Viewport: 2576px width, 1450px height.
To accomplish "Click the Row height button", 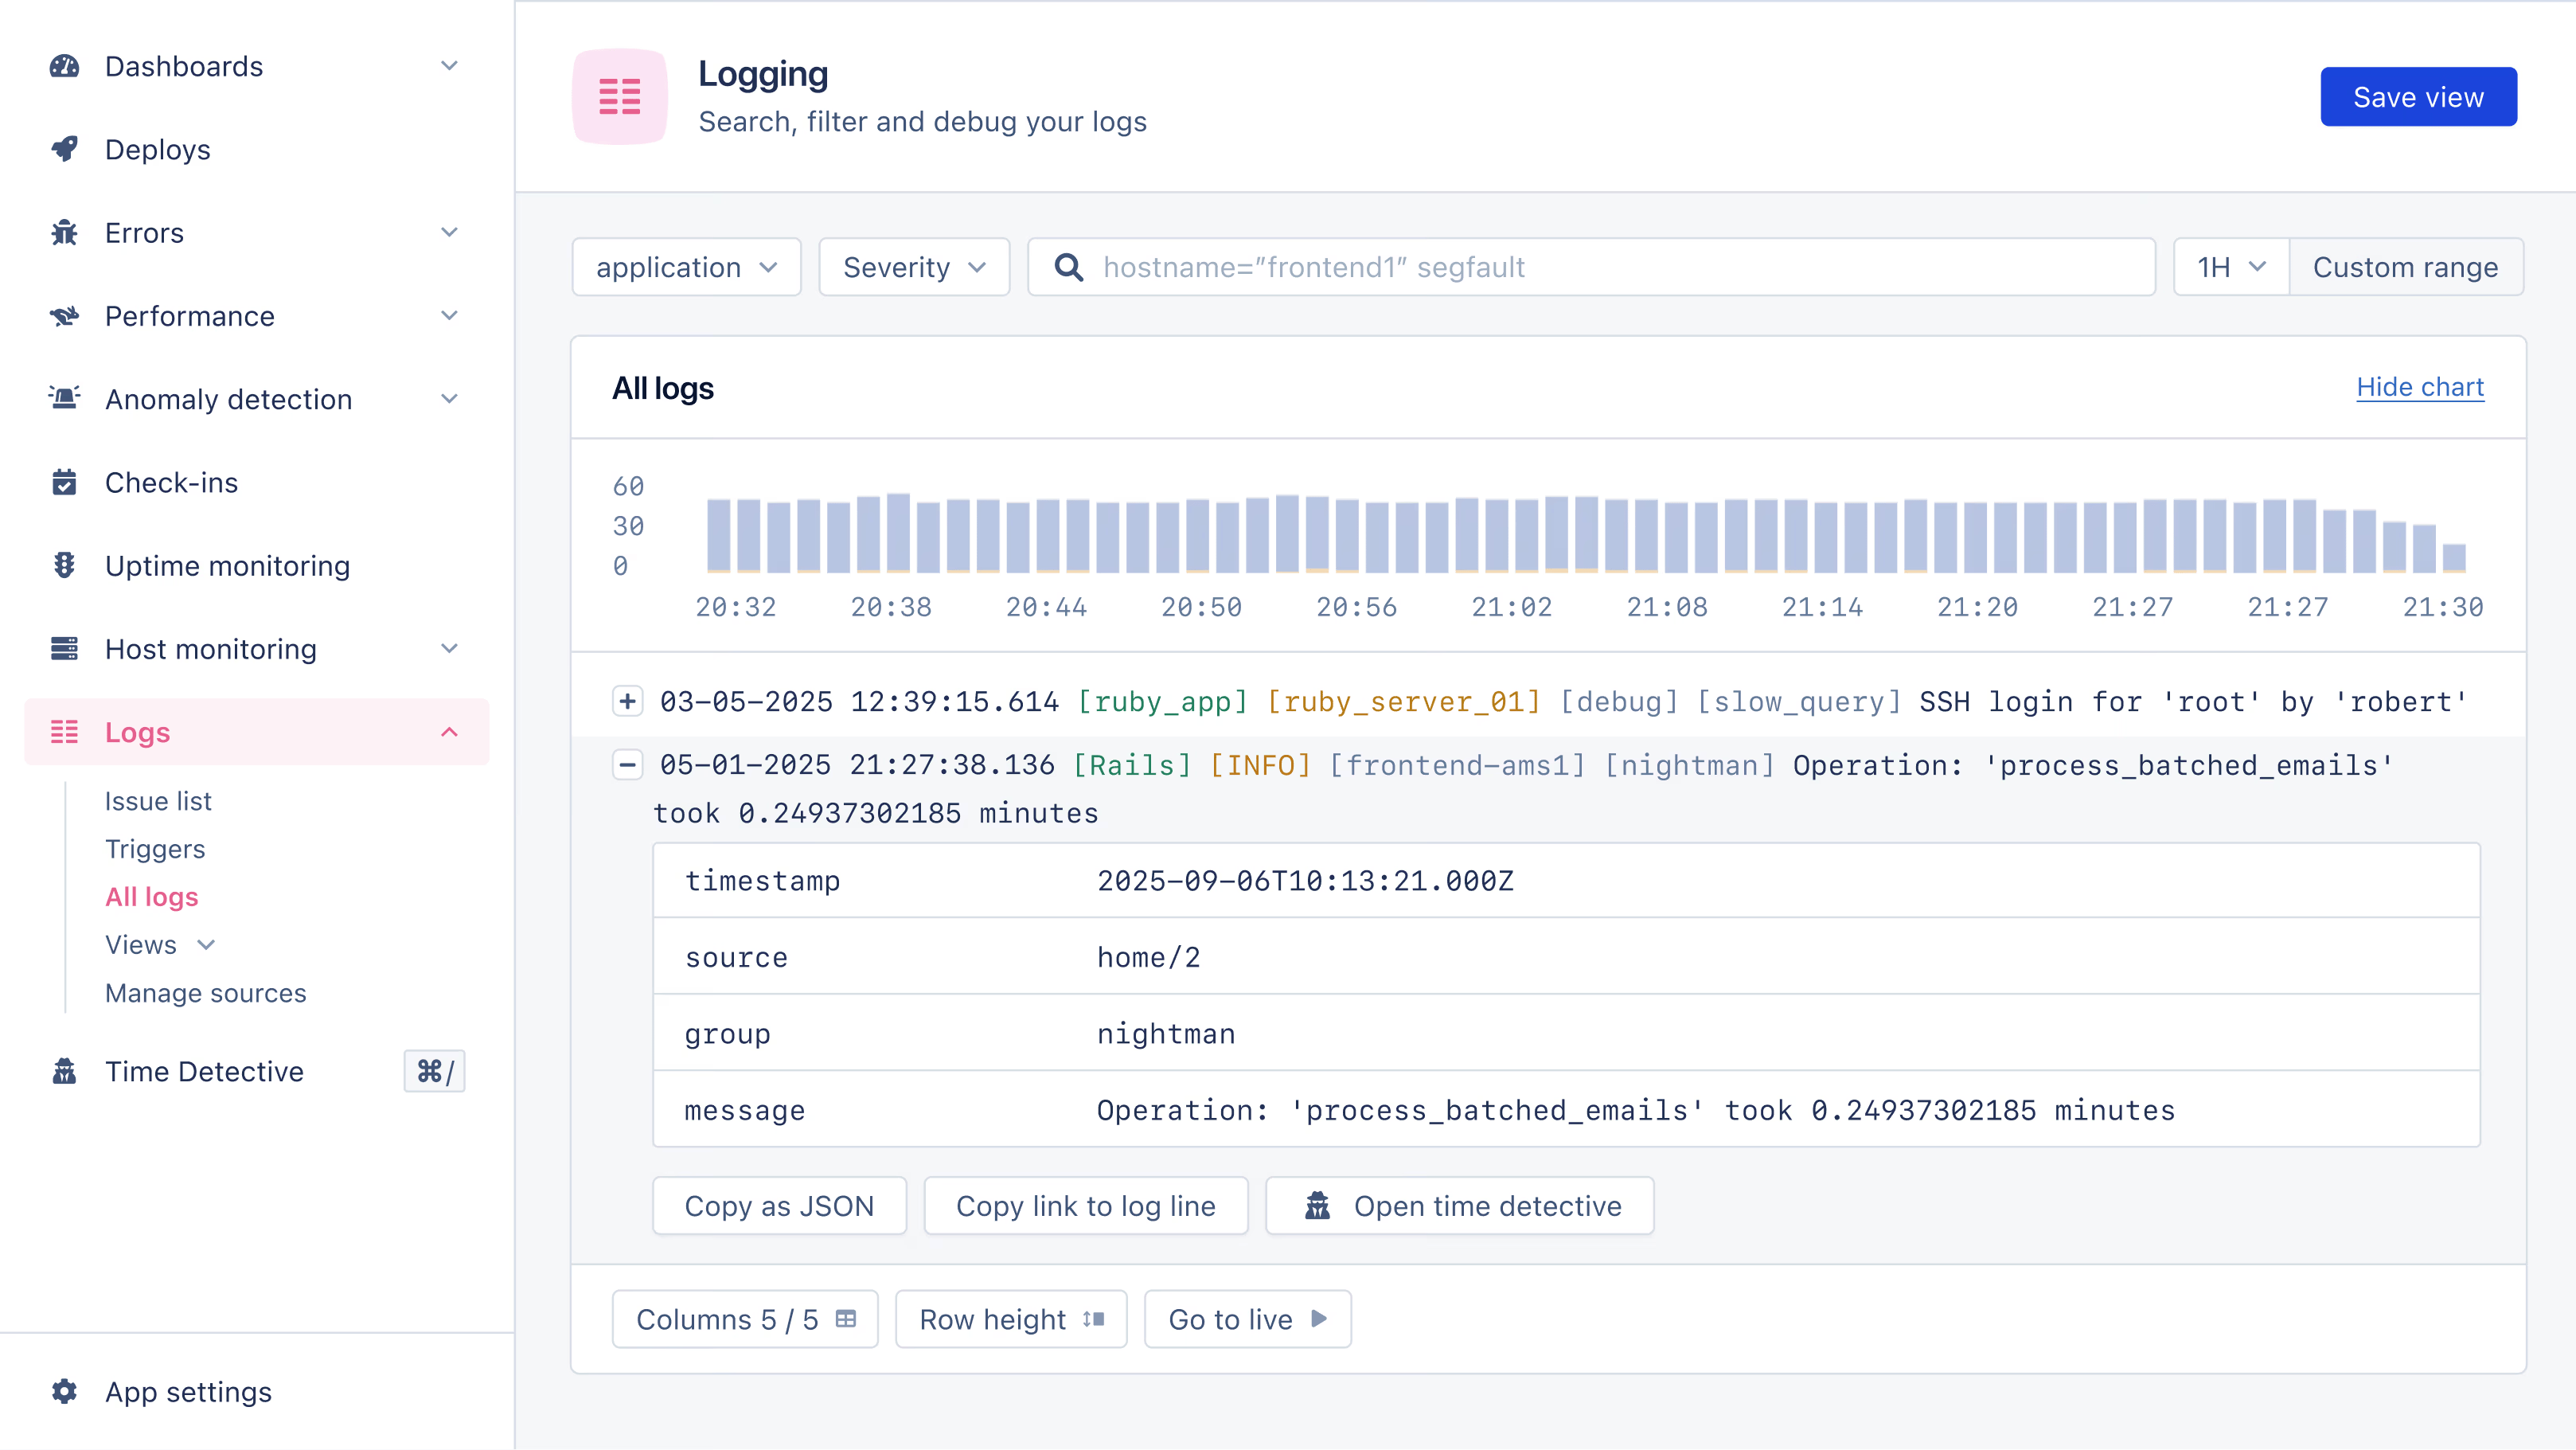I will click(x=1011, y=1319).
